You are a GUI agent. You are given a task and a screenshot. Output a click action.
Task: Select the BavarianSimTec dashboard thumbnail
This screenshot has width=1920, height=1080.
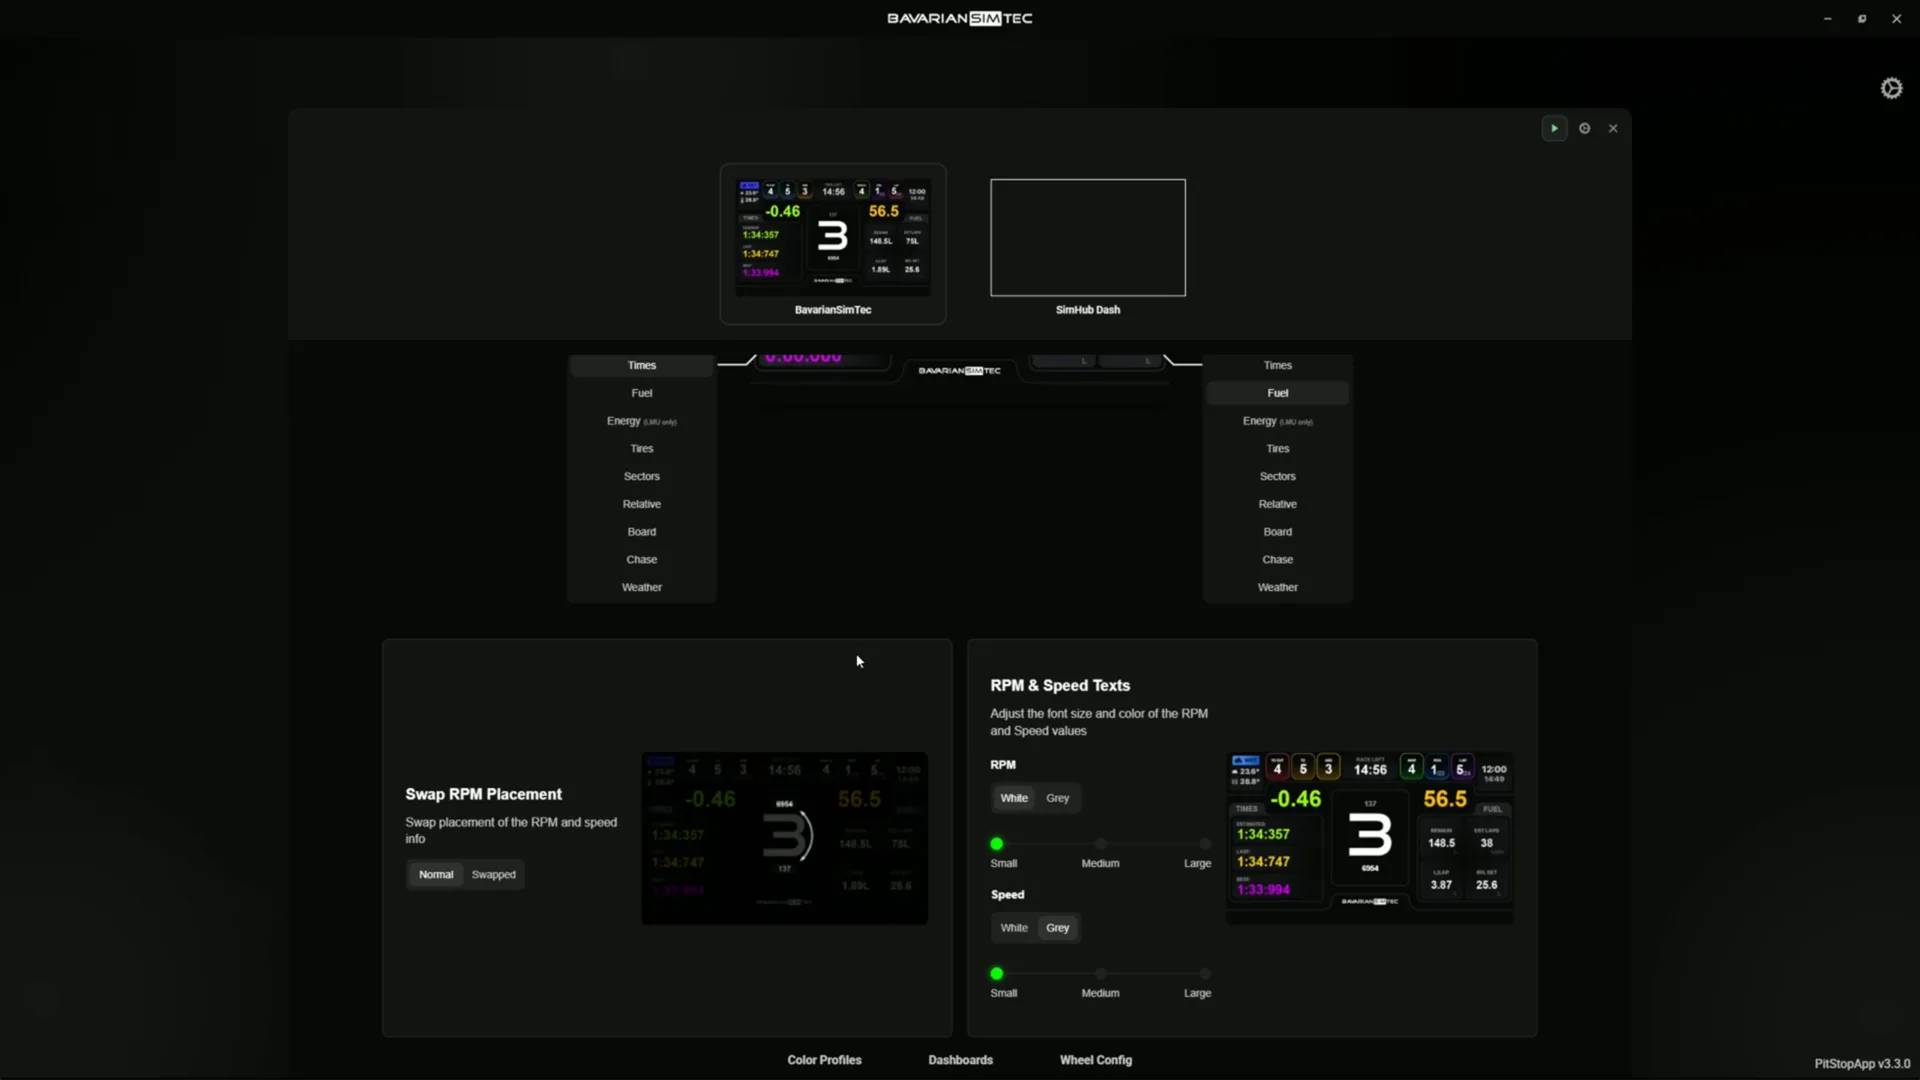tap(833, 244)
